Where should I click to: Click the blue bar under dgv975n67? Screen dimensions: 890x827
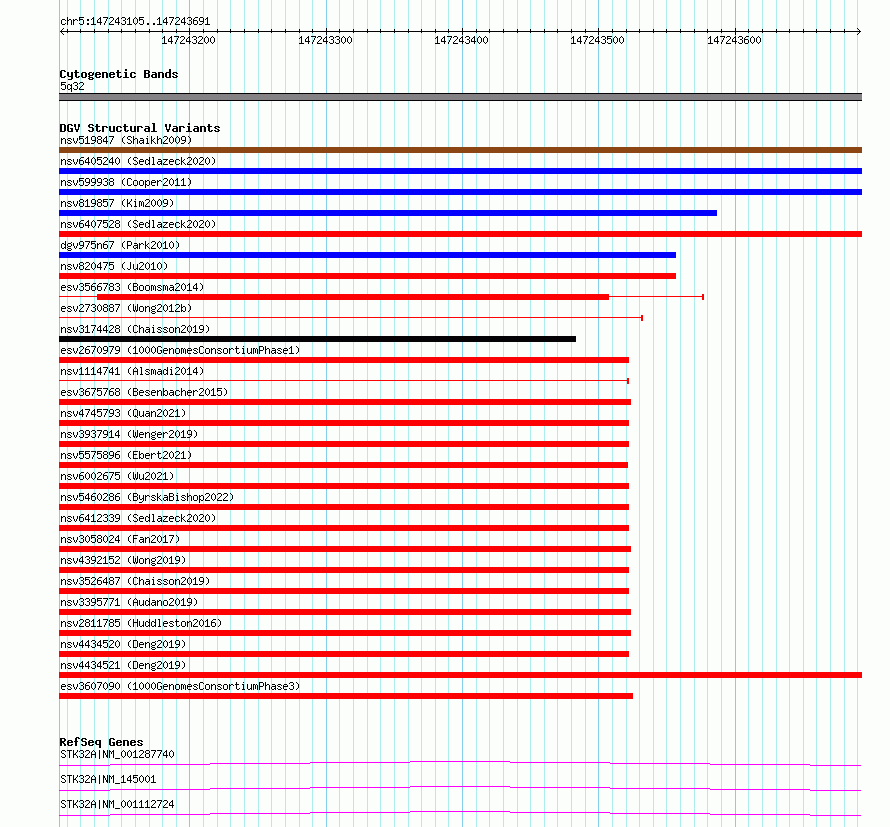(367, 255)
